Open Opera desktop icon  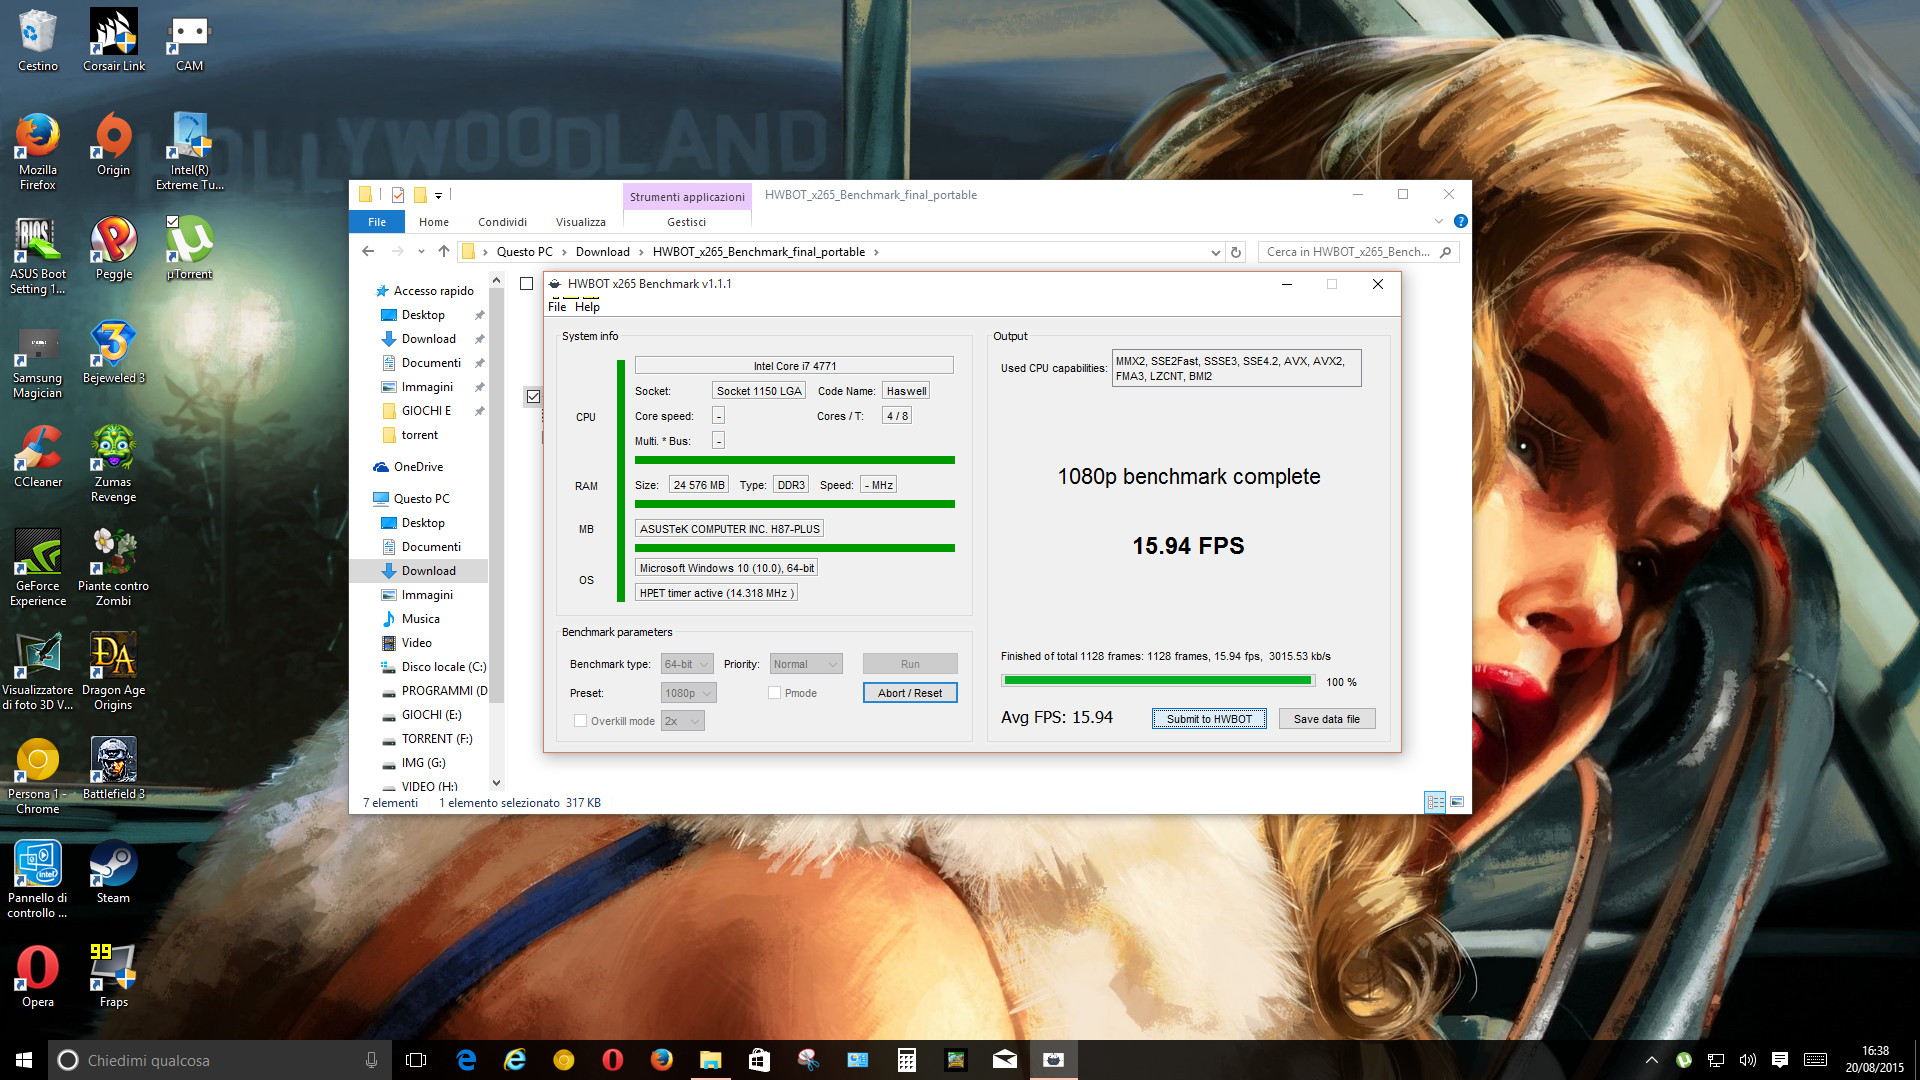38,977
